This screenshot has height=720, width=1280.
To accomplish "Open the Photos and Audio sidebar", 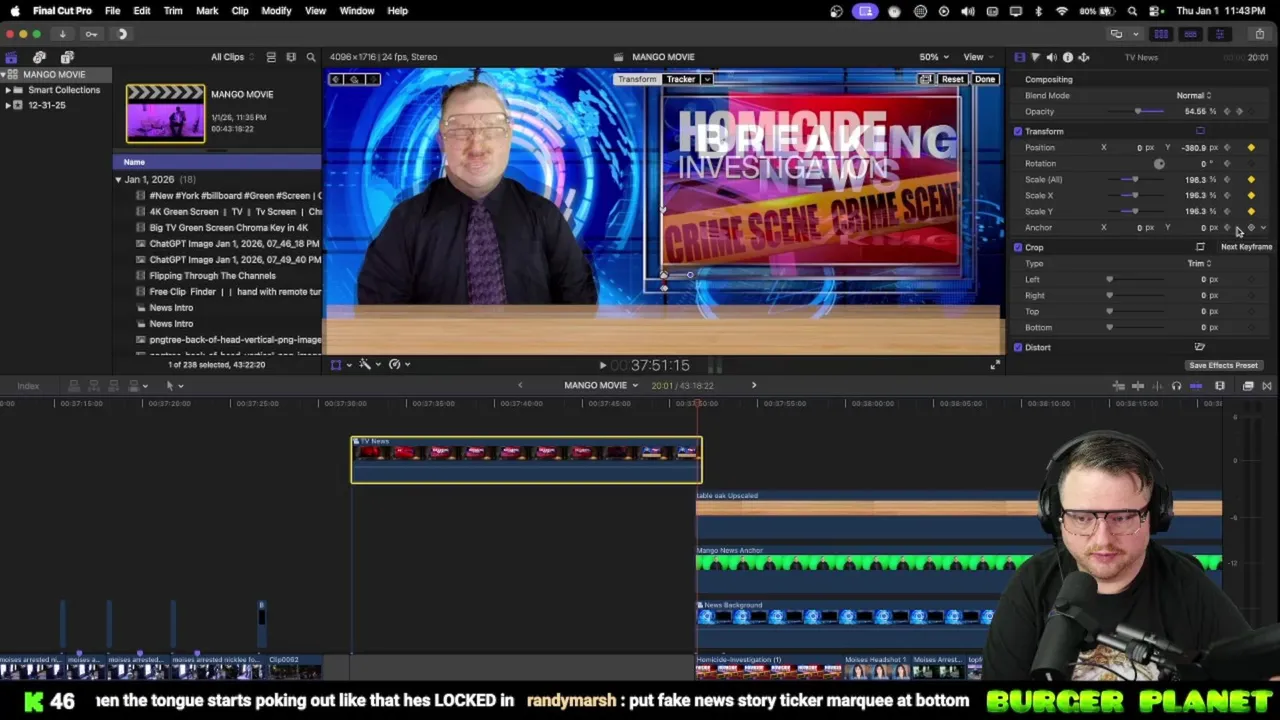I will 39,57.
